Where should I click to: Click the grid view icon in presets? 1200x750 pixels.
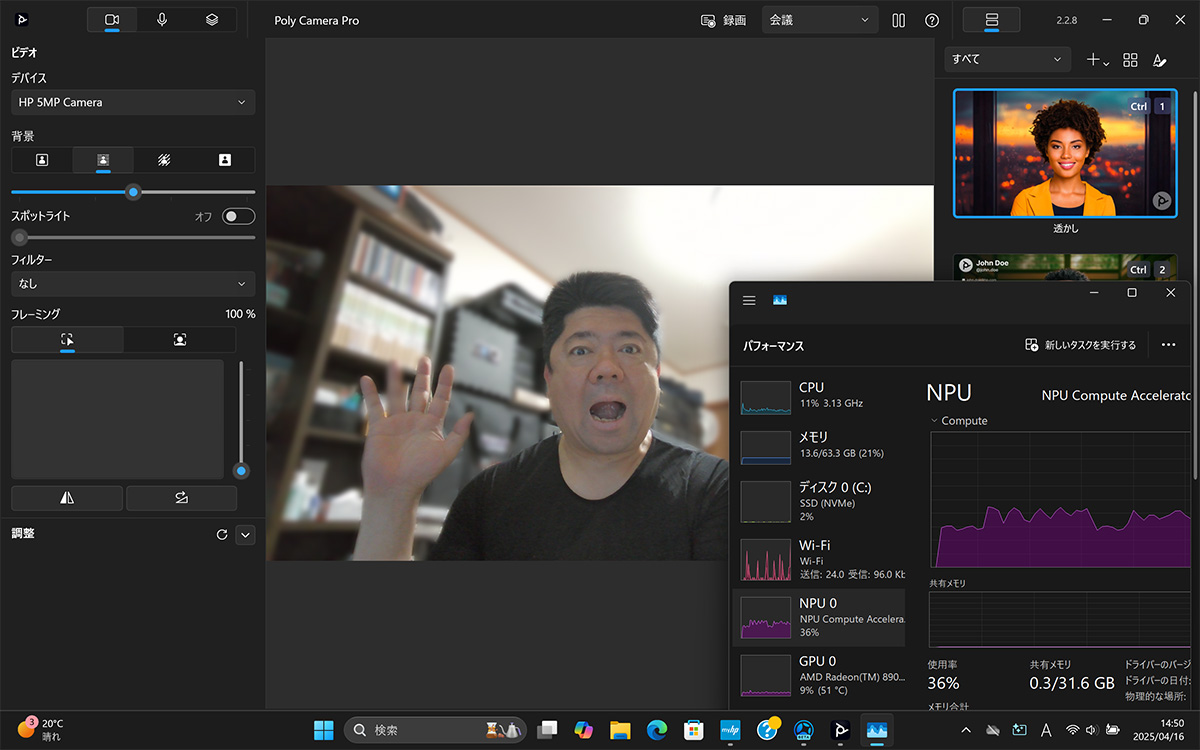pos(1130,60)
